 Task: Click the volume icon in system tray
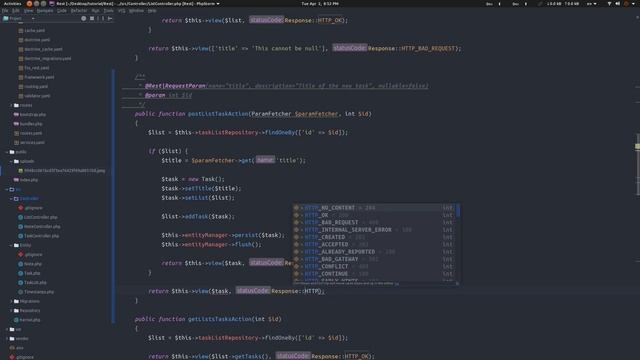tap(618, 3)
